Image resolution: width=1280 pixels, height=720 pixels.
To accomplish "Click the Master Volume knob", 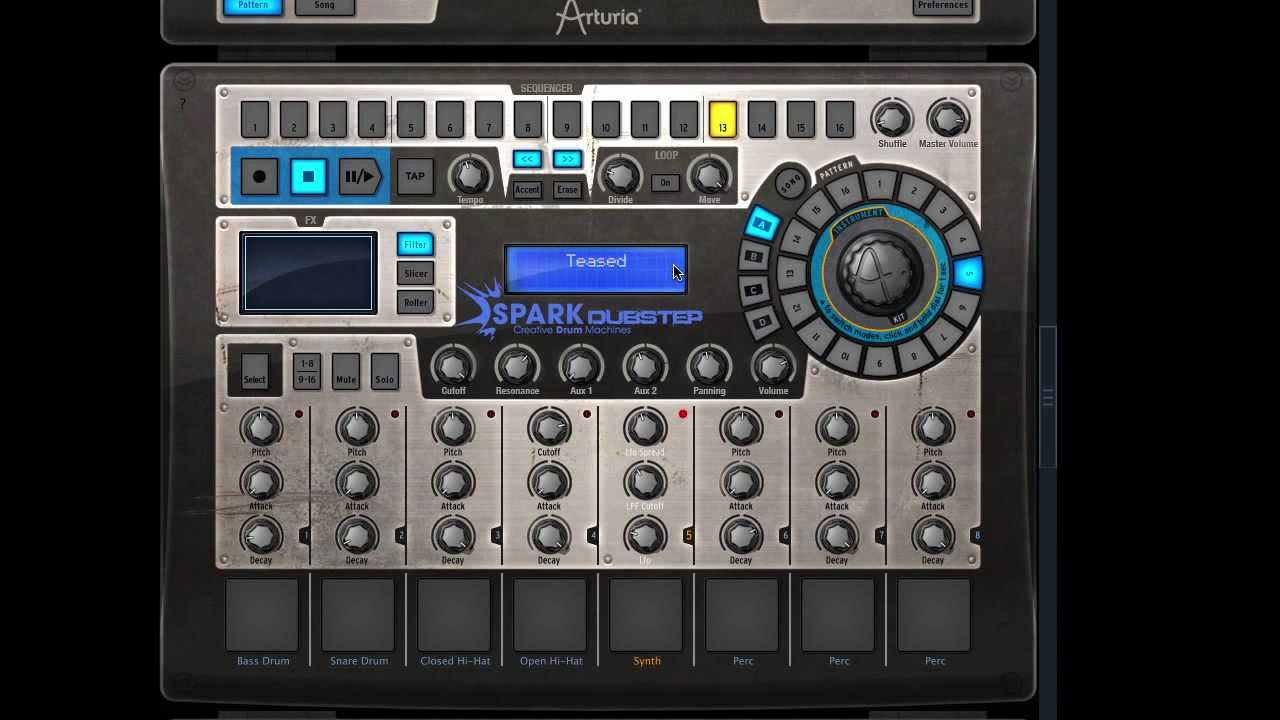I will (948, 119).
